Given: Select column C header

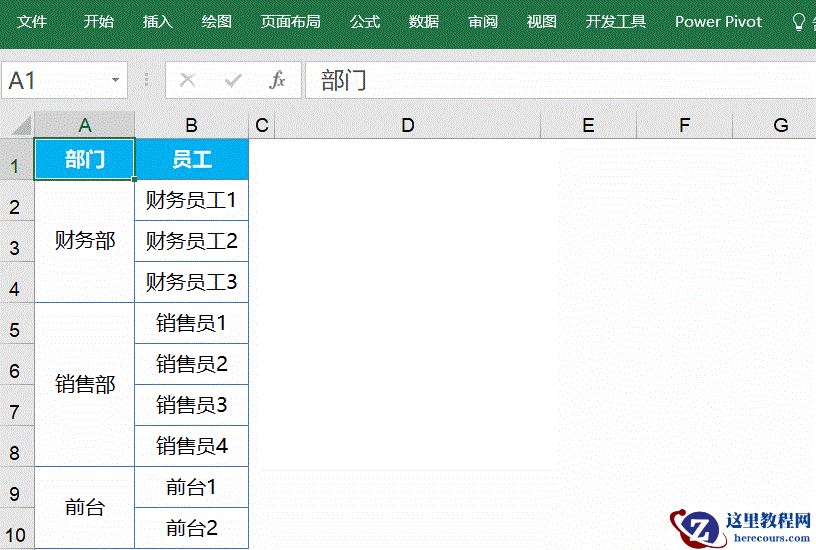Looking at the screenshot, I should point(262,125).
